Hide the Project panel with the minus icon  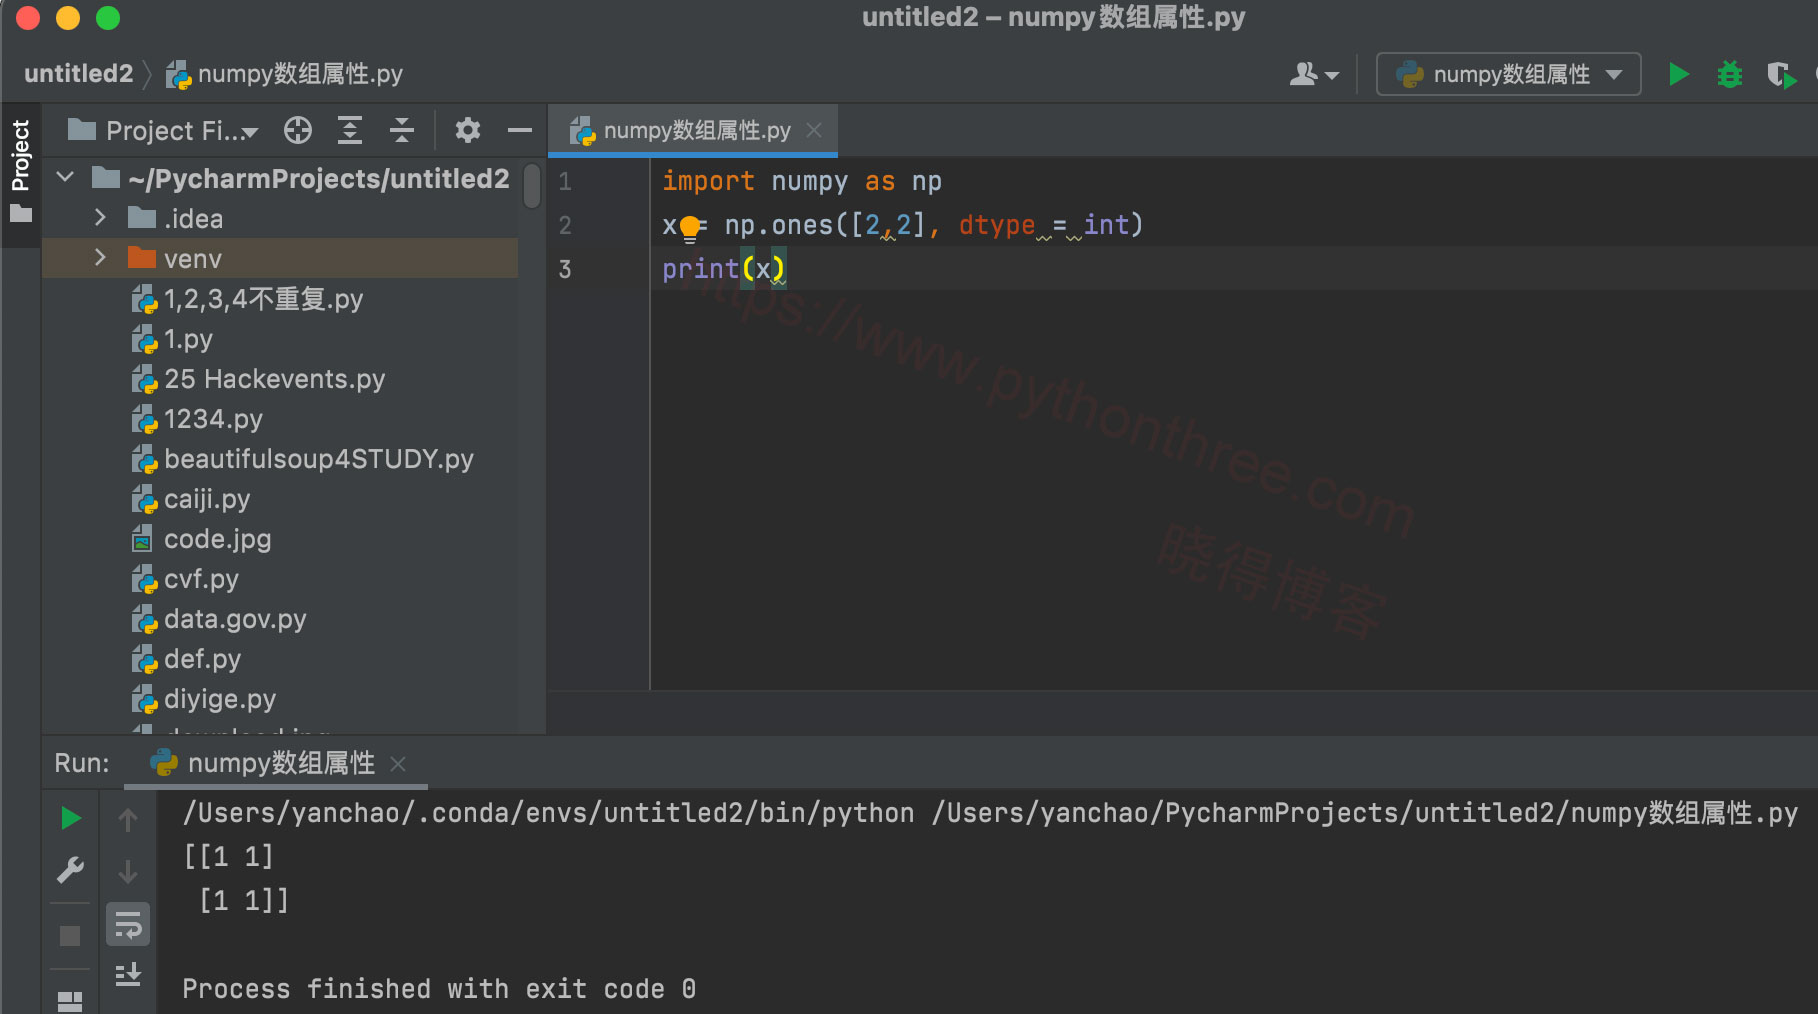pyautogui.click(x=519, y=130)
